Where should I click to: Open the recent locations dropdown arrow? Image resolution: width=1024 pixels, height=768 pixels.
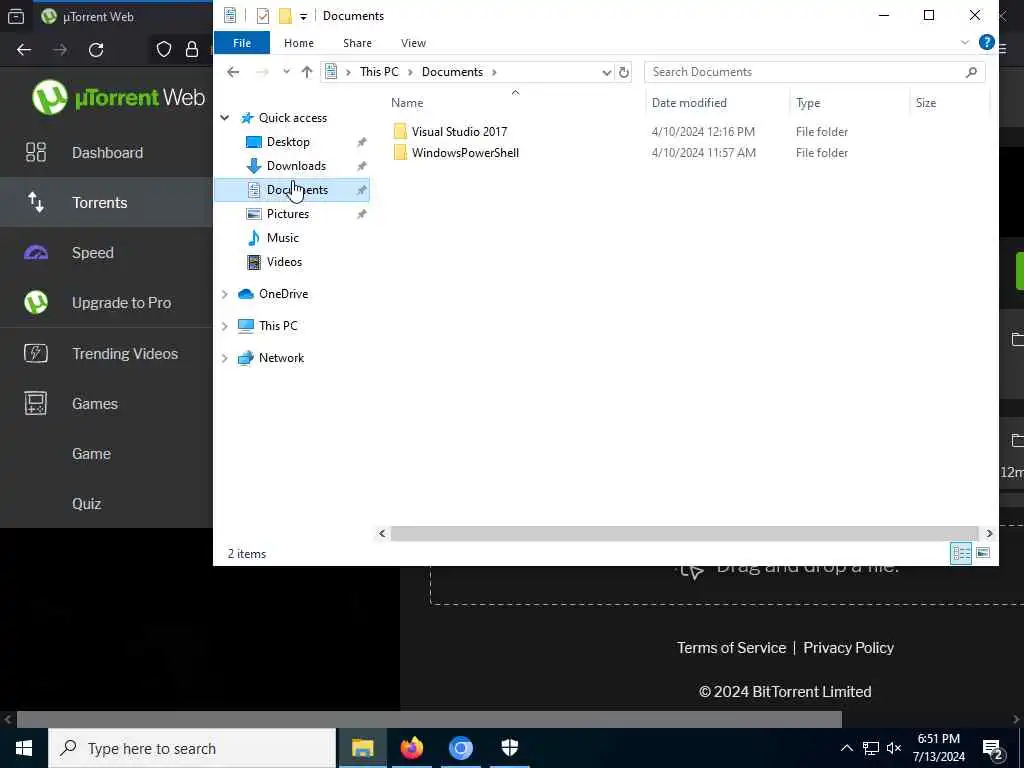click(x=286, y=72)
